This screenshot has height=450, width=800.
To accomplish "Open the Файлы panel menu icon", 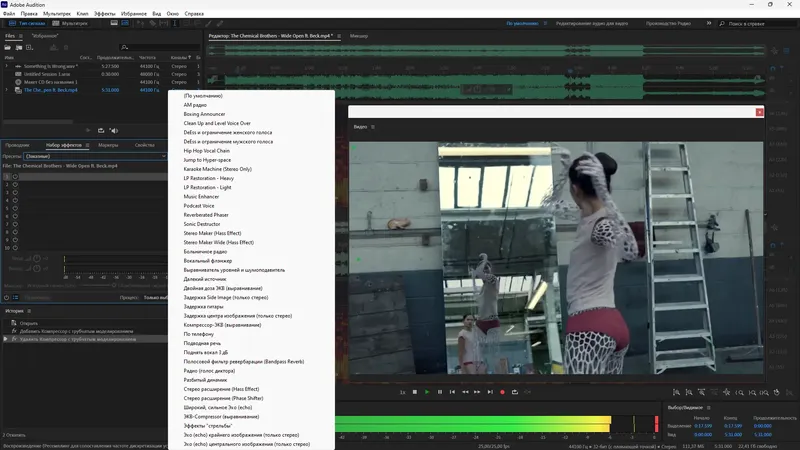I will (x=20, y=36).
